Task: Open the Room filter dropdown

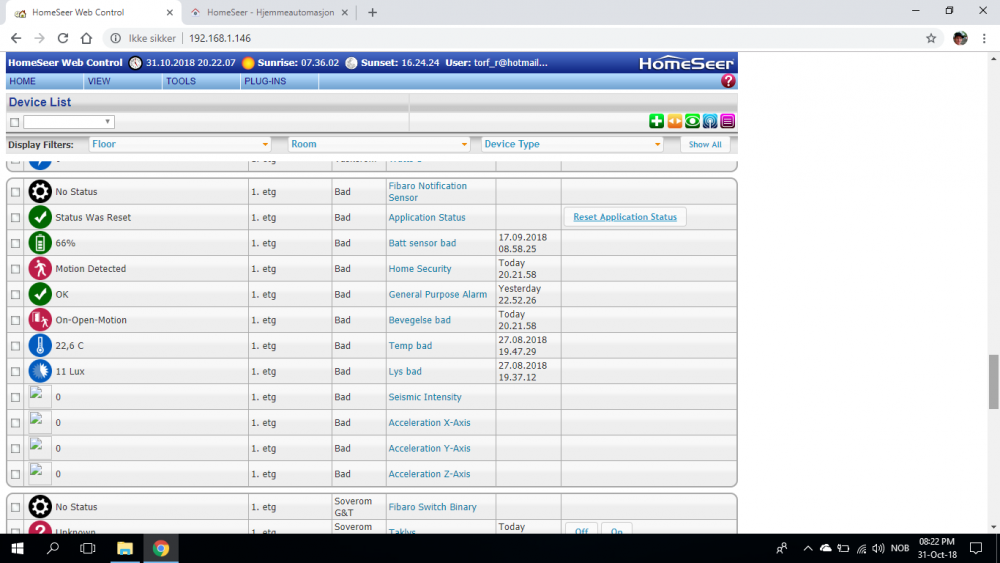Action: [378, 144]
